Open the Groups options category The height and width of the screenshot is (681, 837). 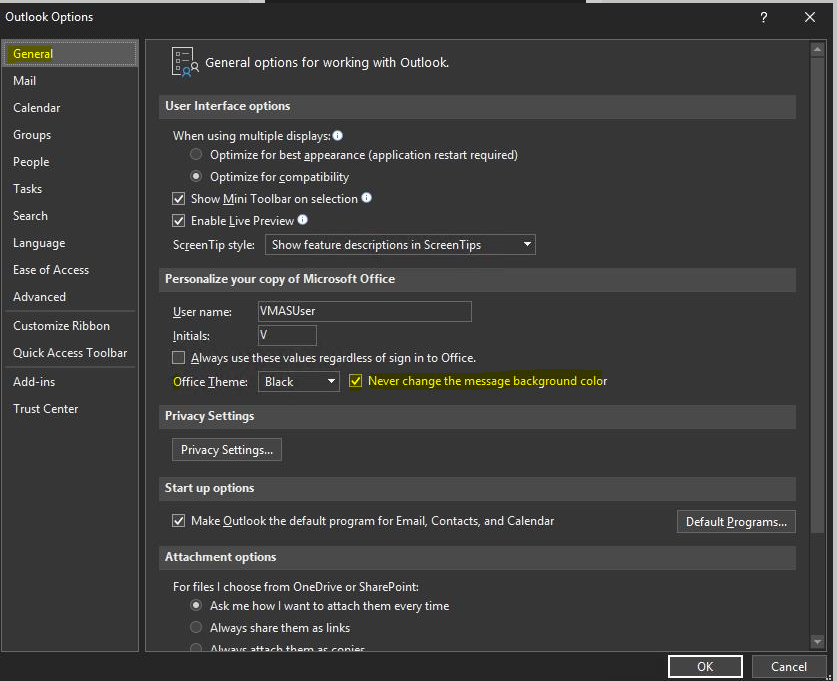[x=70, y=135]
